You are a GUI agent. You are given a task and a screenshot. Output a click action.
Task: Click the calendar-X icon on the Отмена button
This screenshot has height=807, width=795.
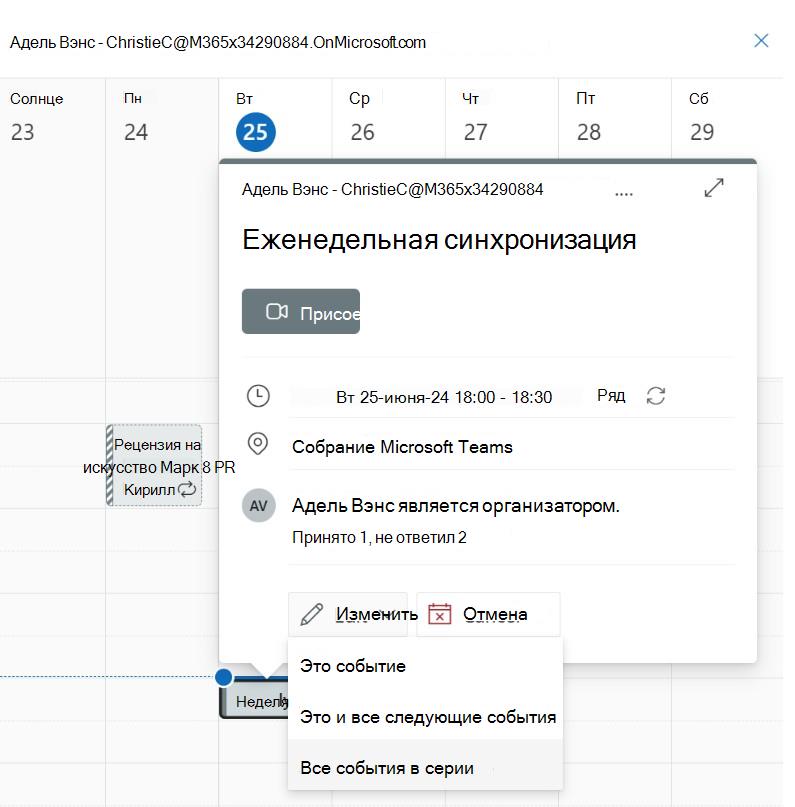(x=439, y=613)
